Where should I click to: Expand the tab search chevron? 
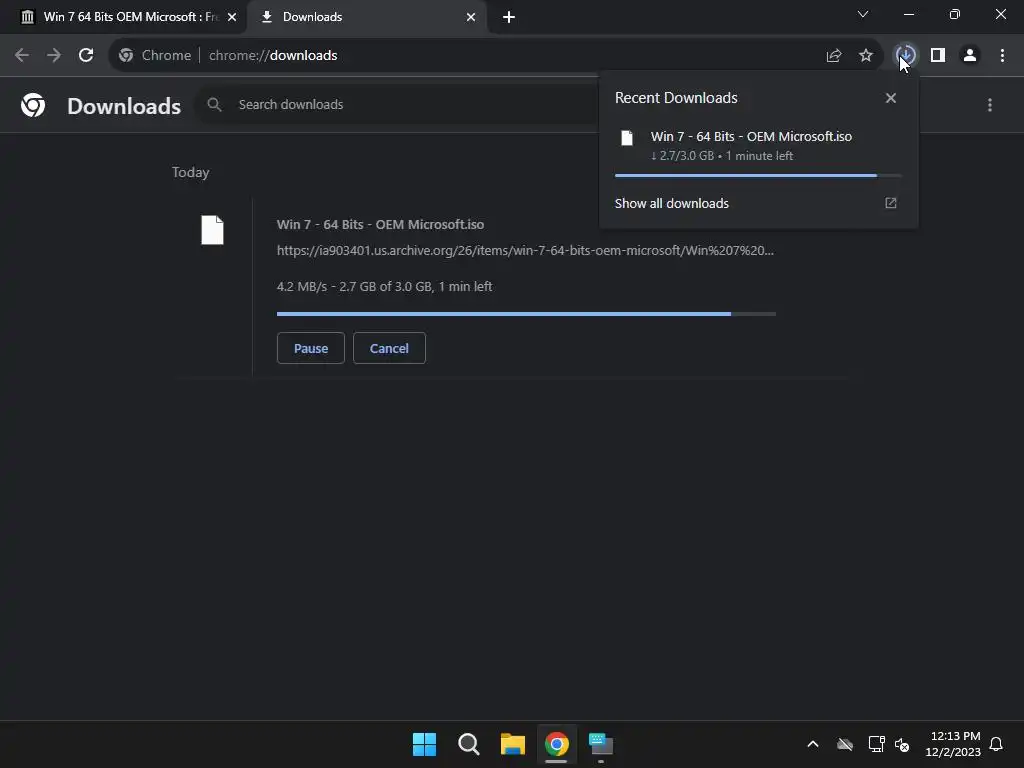(x=863, y=14)
